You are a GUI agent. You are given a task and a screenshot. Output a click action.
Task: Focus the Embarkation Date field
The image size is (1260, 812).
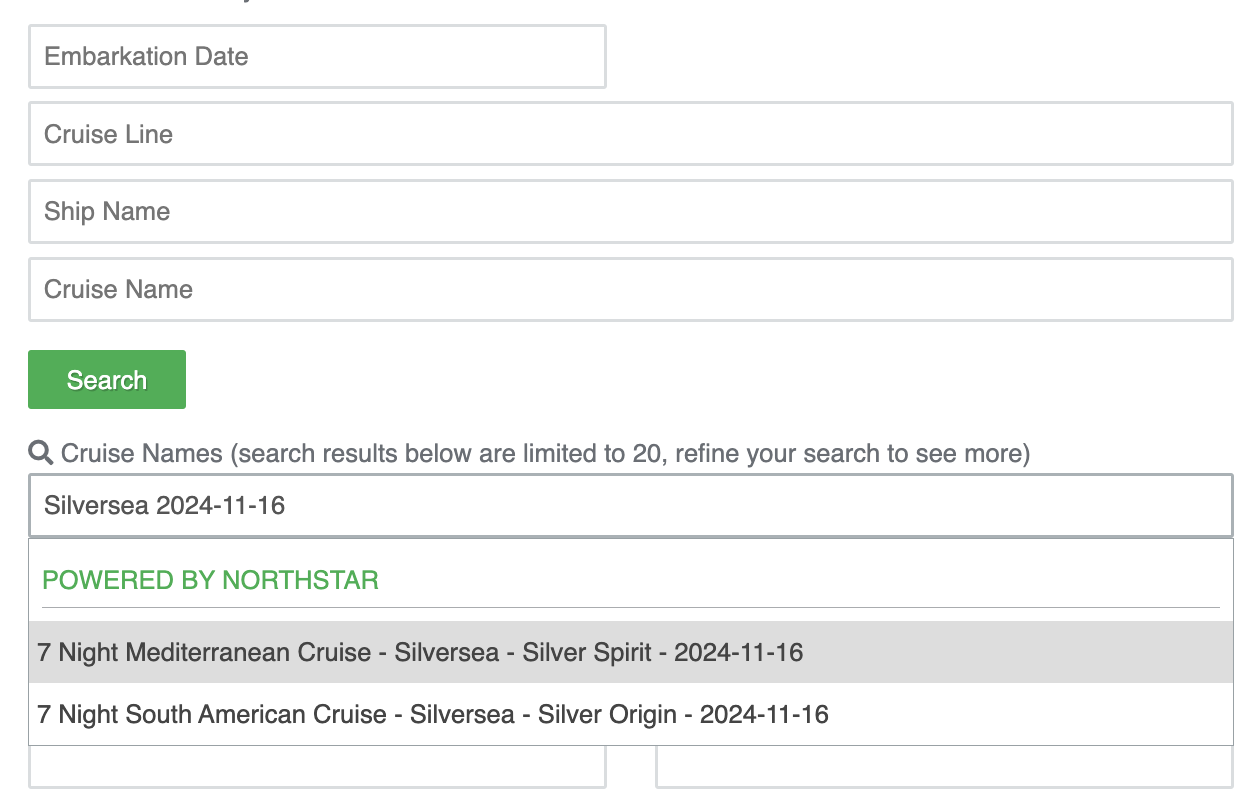click(x=317, y=57)
